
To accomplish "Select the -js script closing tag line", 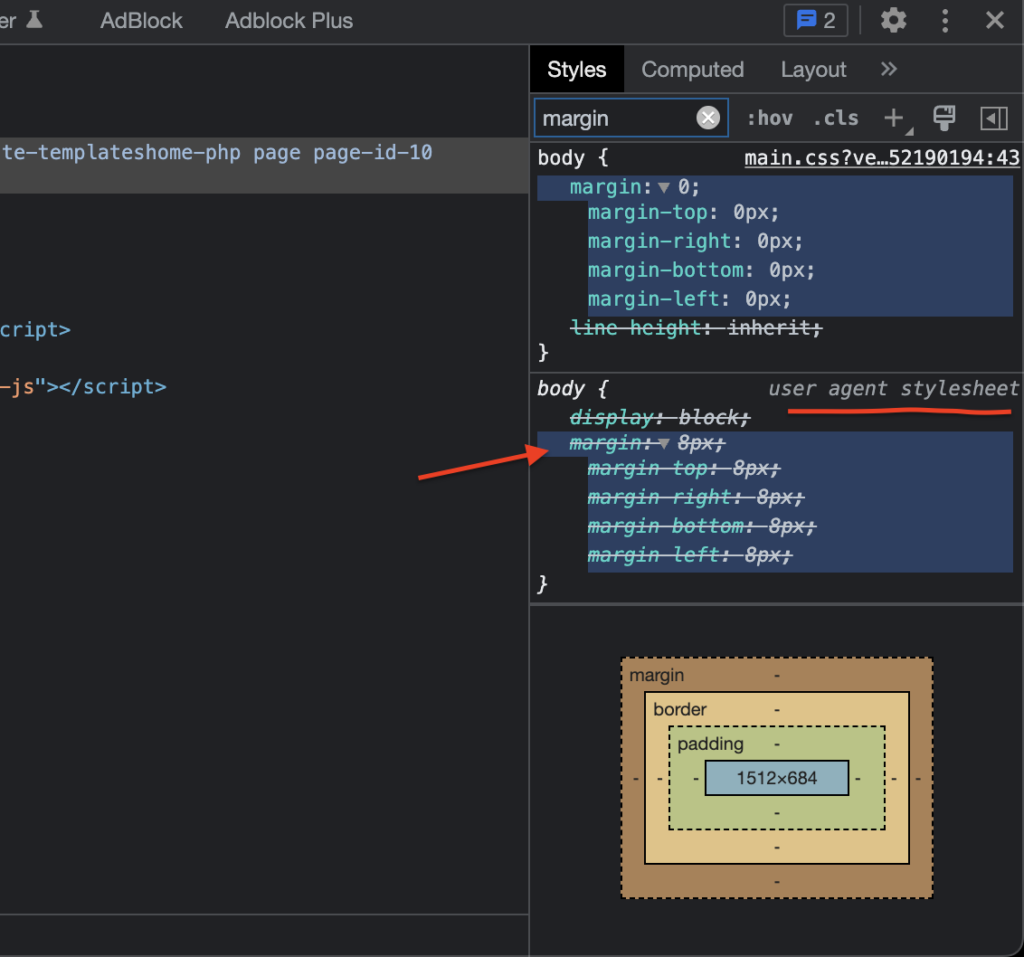I will (x=83, y=387).
